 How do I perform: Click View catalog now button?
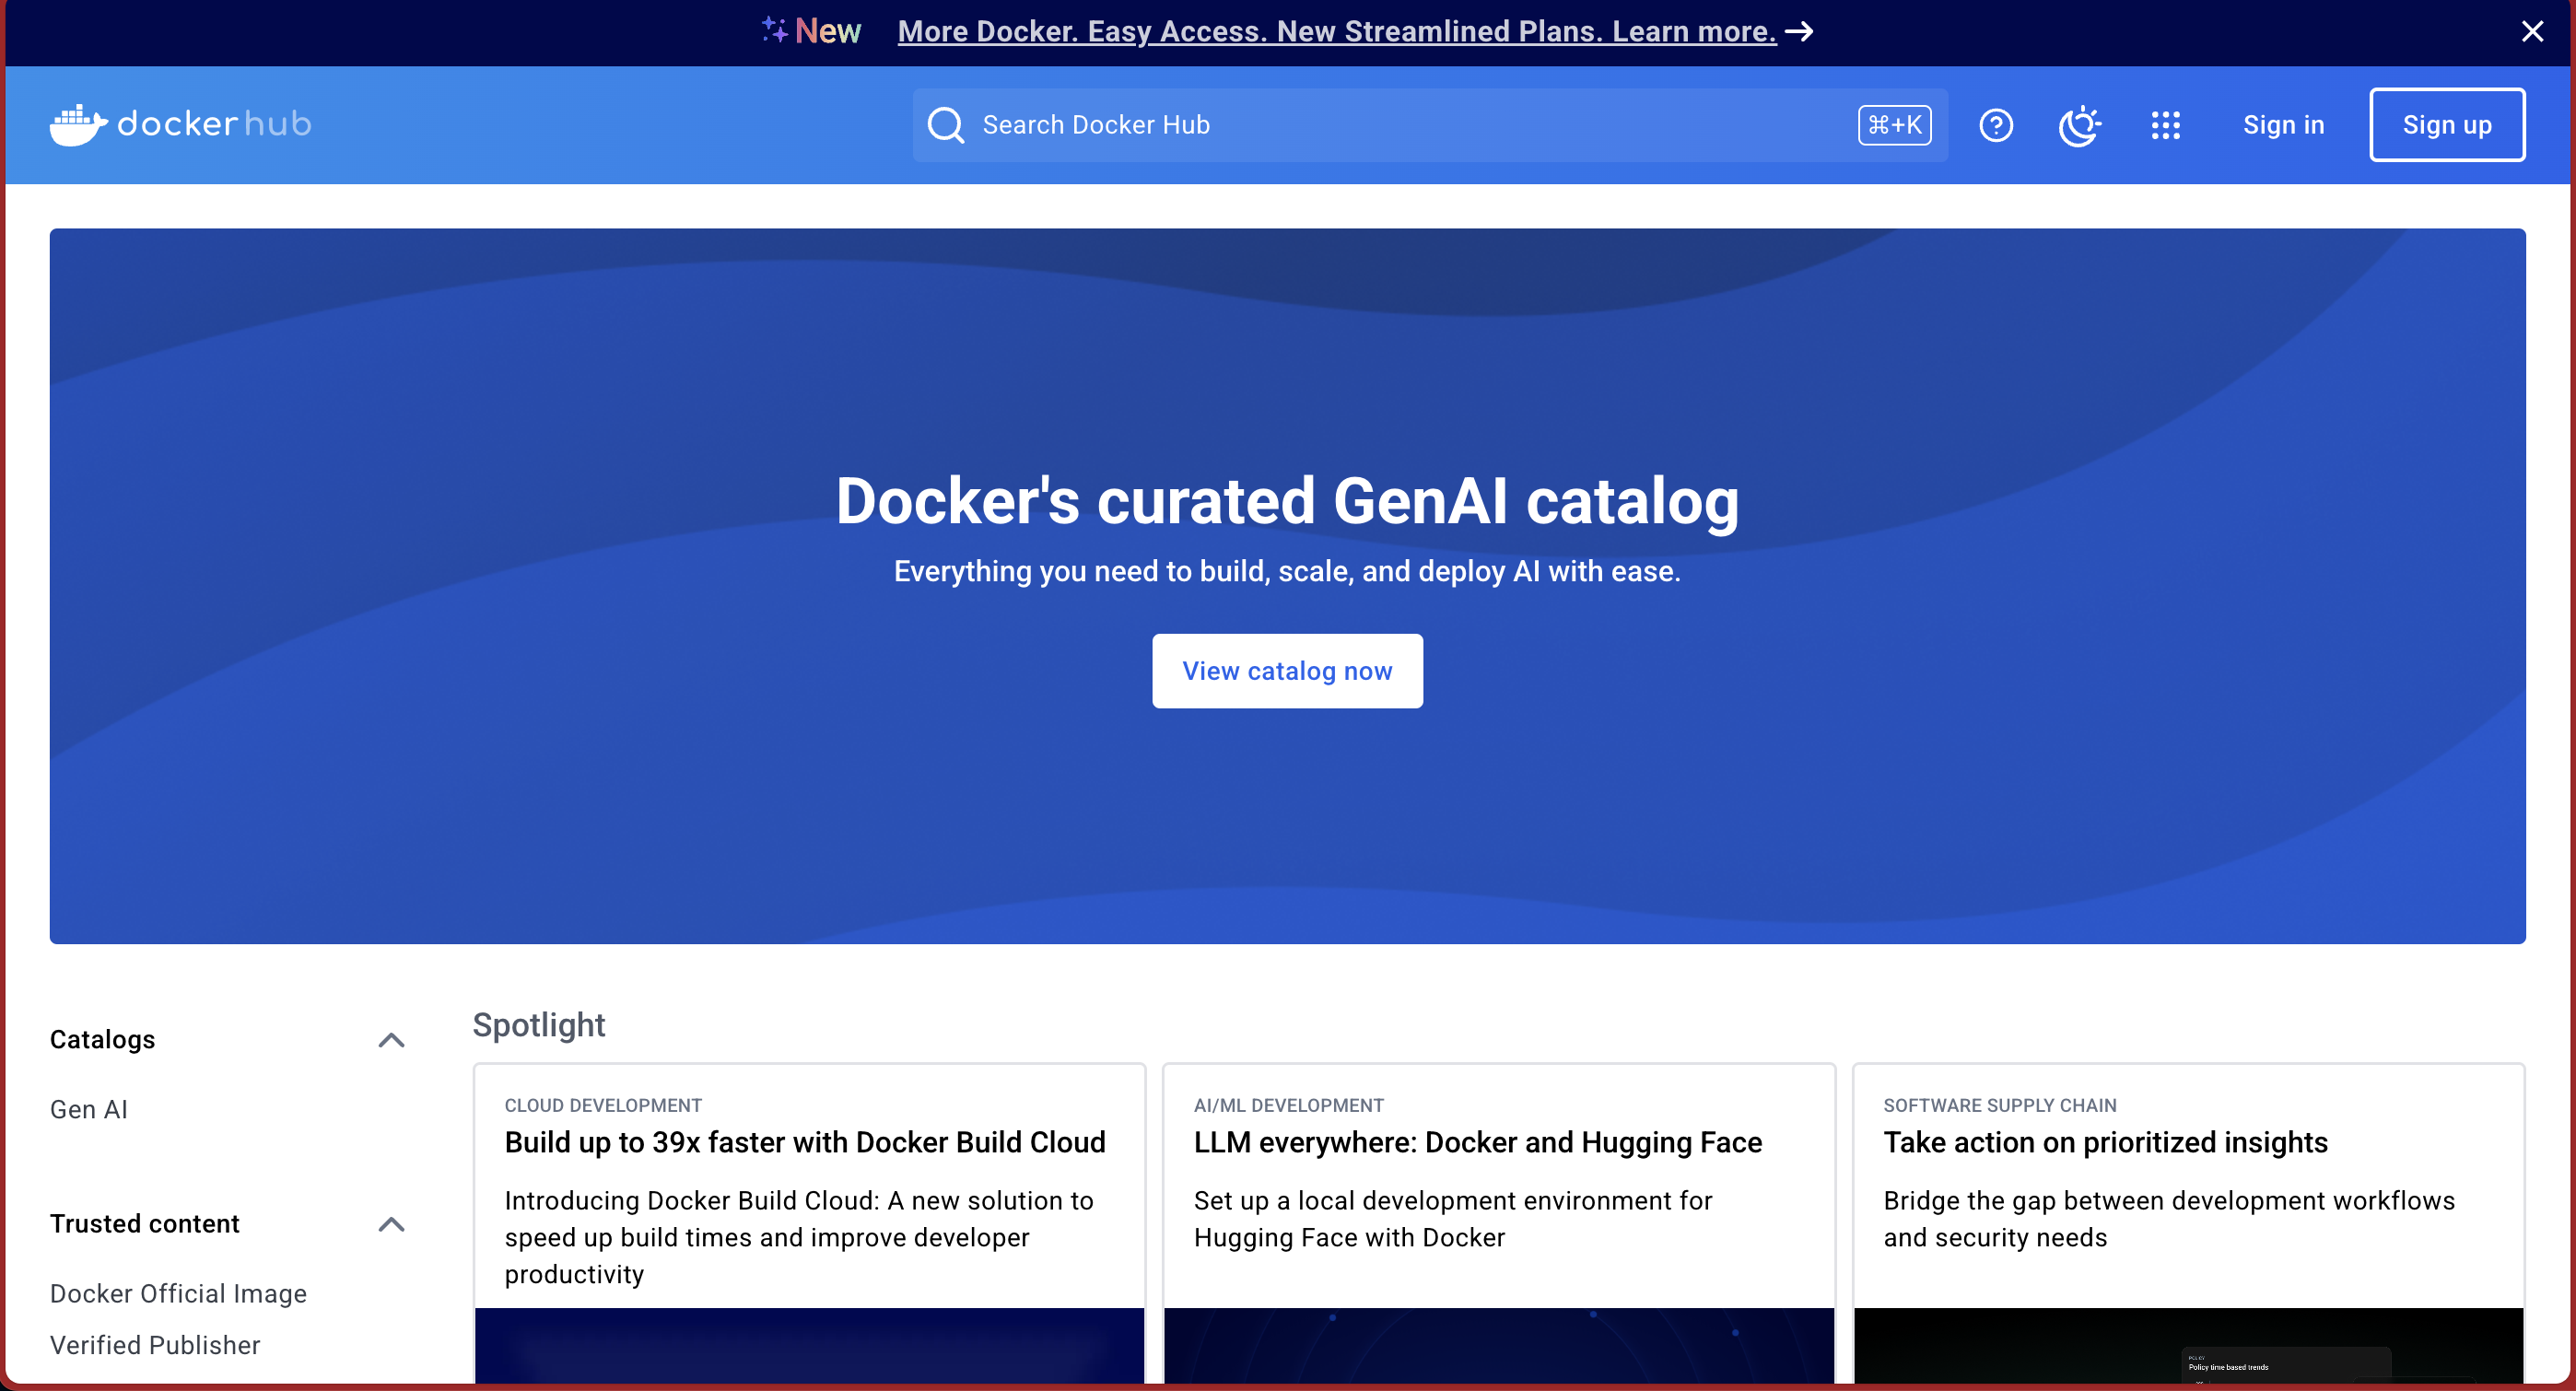coord(1287,671)
